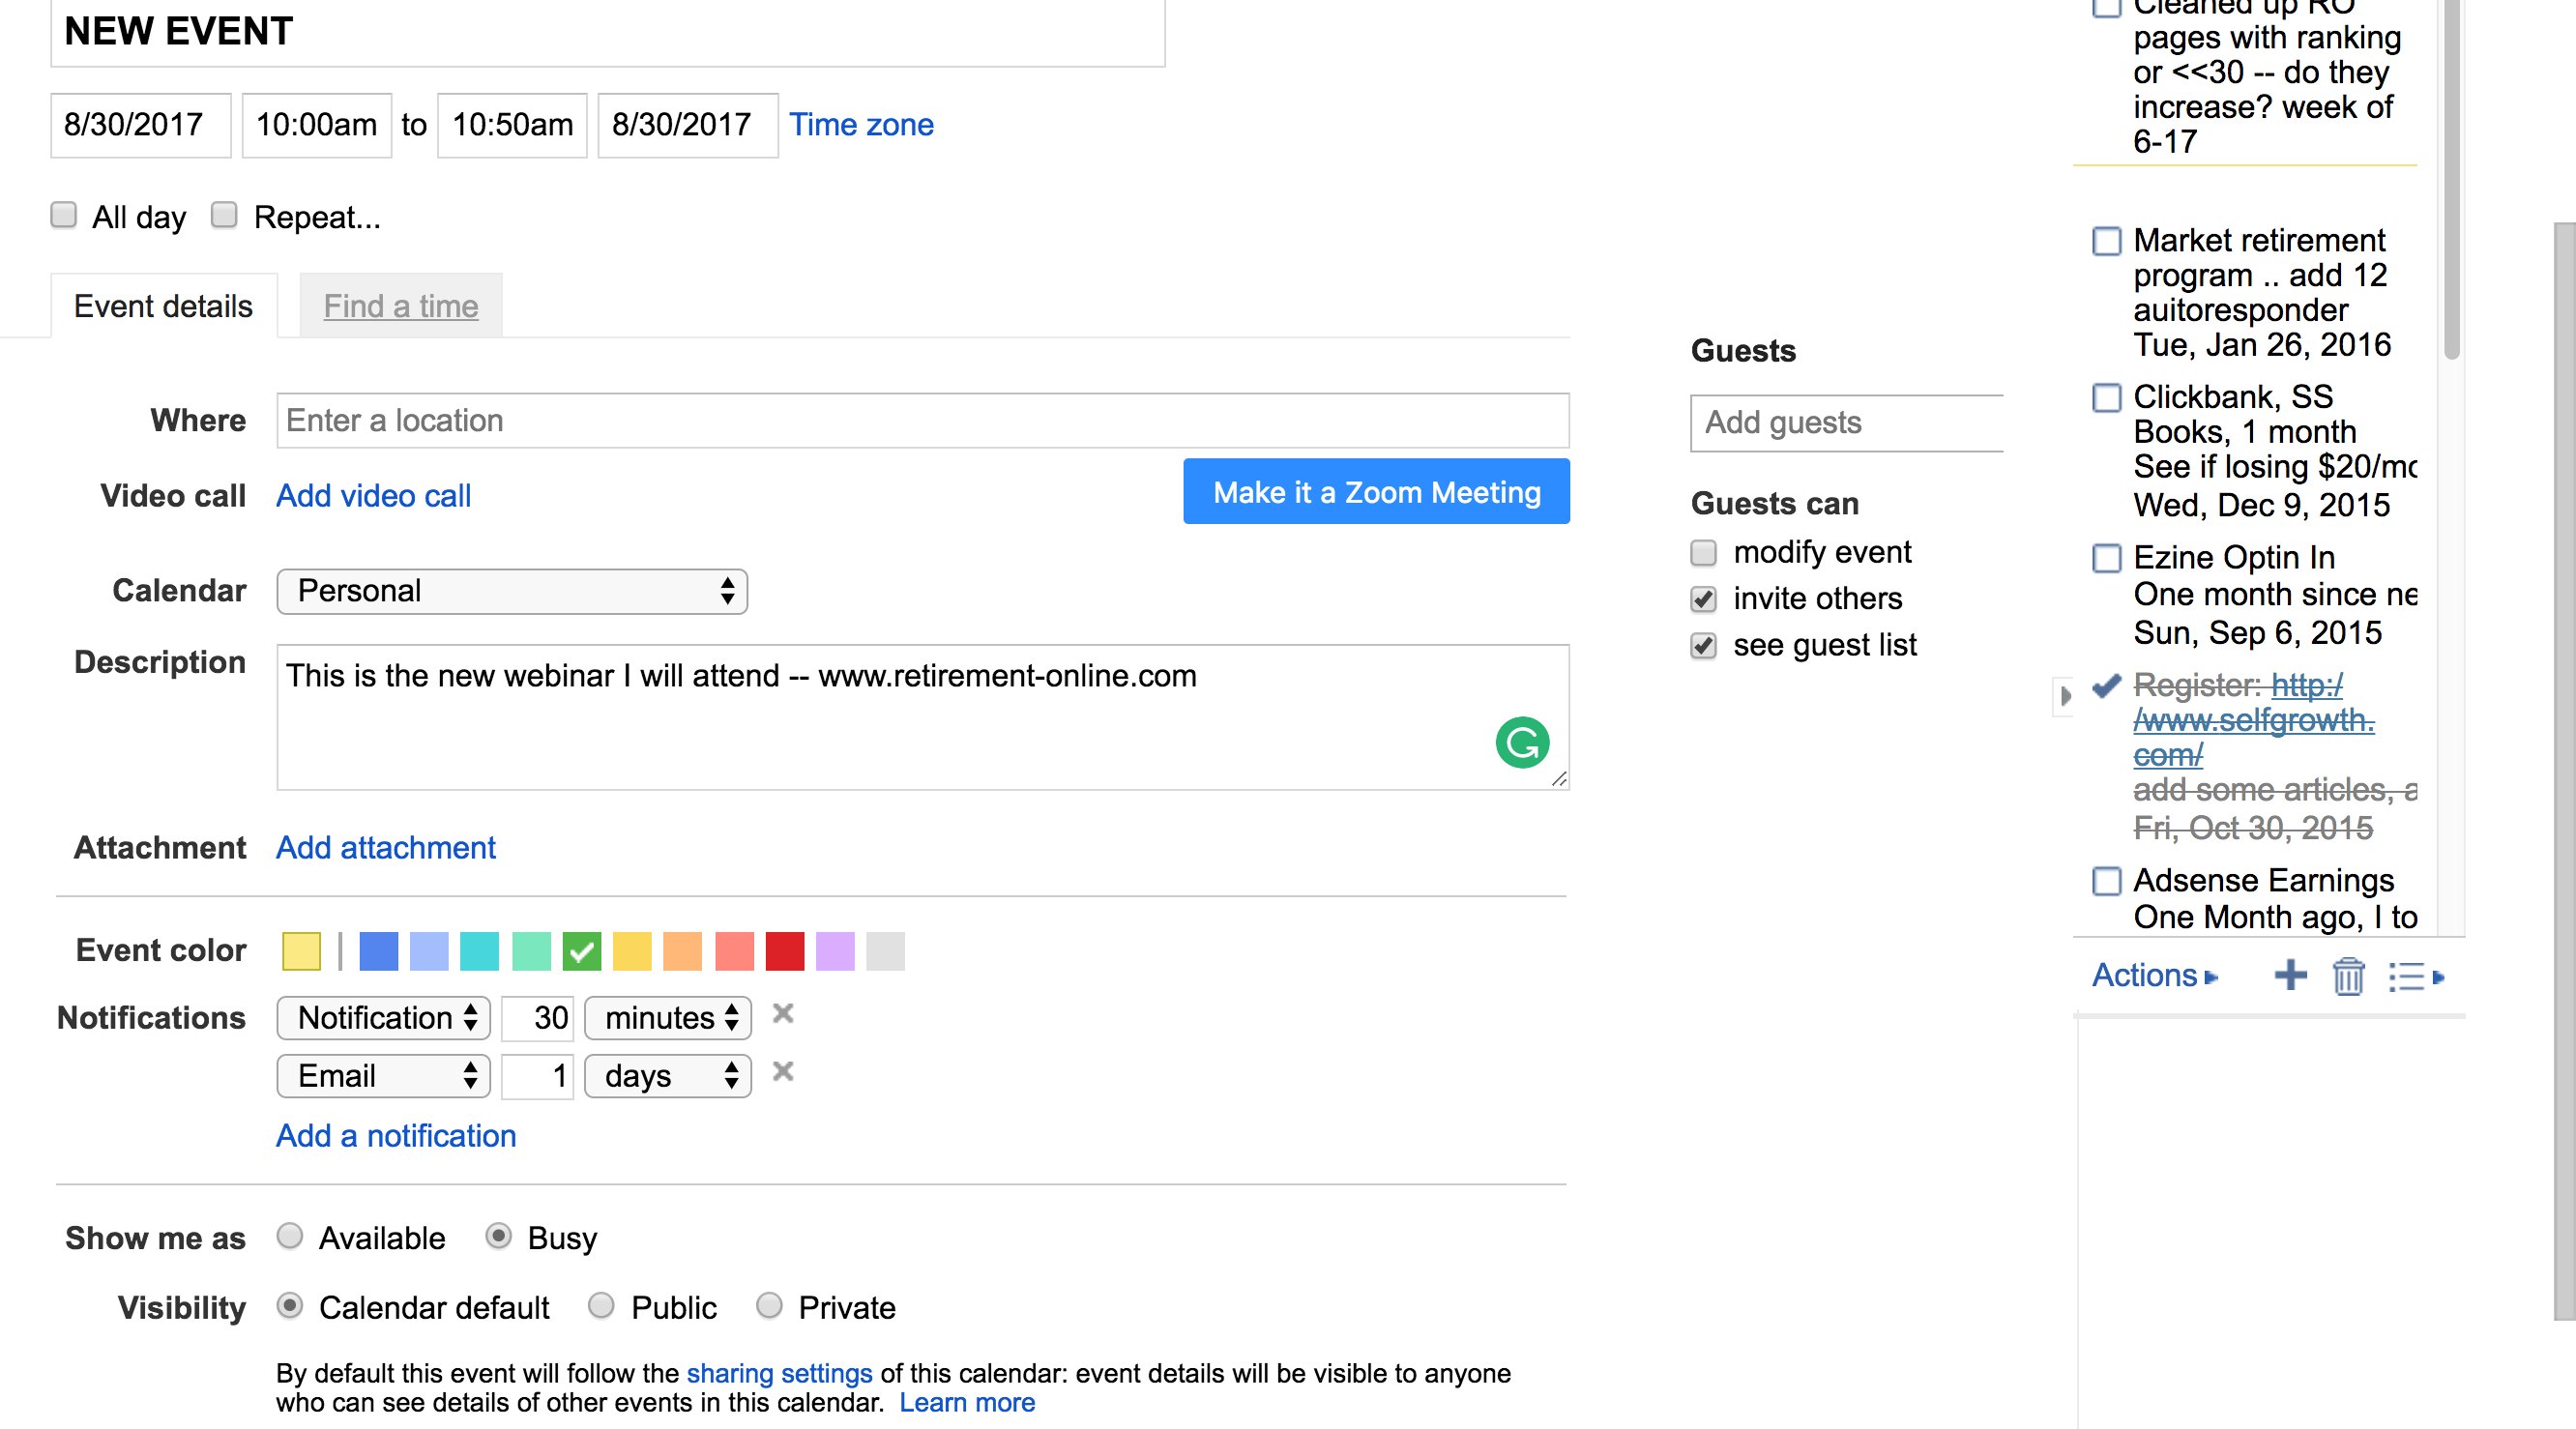Open the minutes unit dropdown
Viewport: 2576px width, 1429px height.
[x=667, y=1018]
